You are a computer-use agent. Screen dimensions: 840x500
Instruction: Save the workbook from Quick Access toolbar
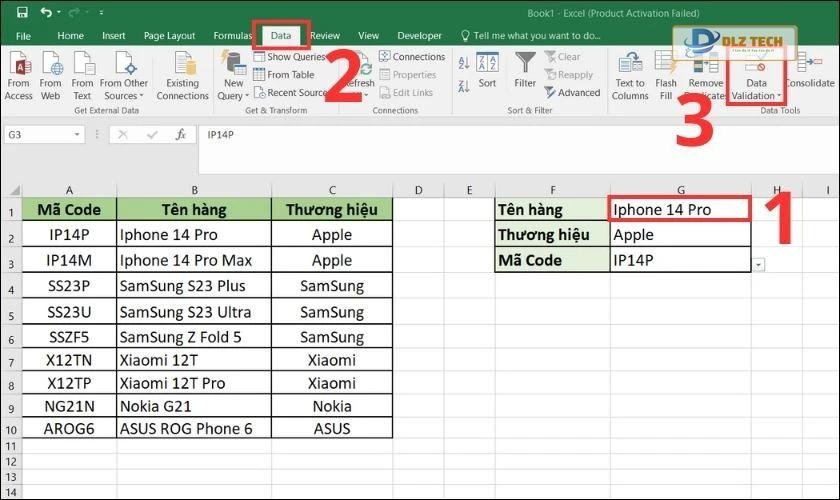[20, 13]
